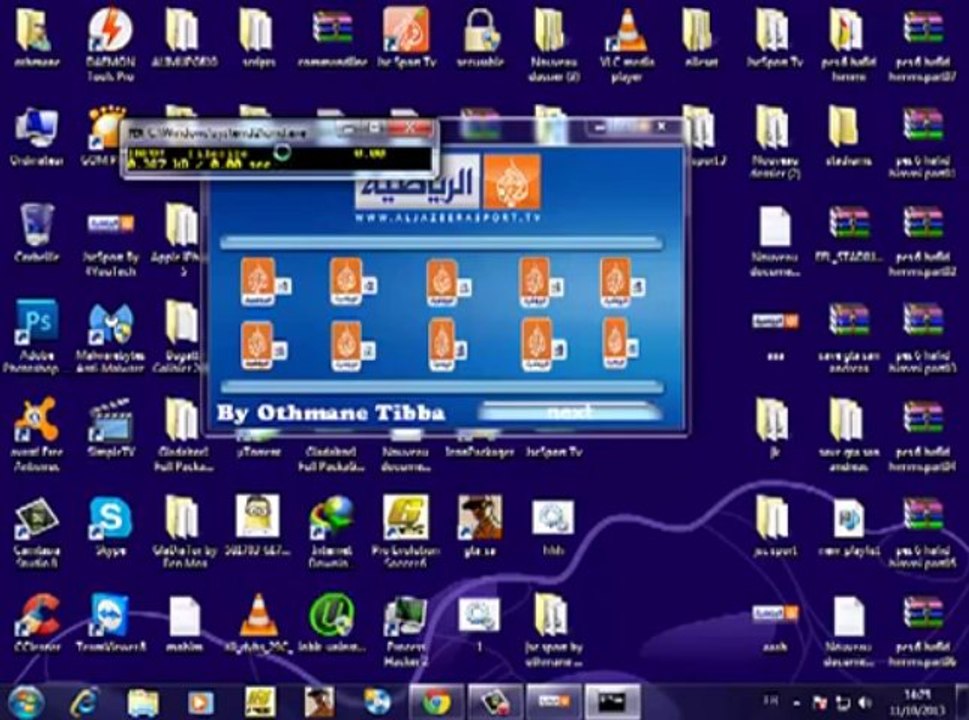This screenshot has width=969, height=720.
Task: Select the jsc sport folder on desktop
Action: 774,527
